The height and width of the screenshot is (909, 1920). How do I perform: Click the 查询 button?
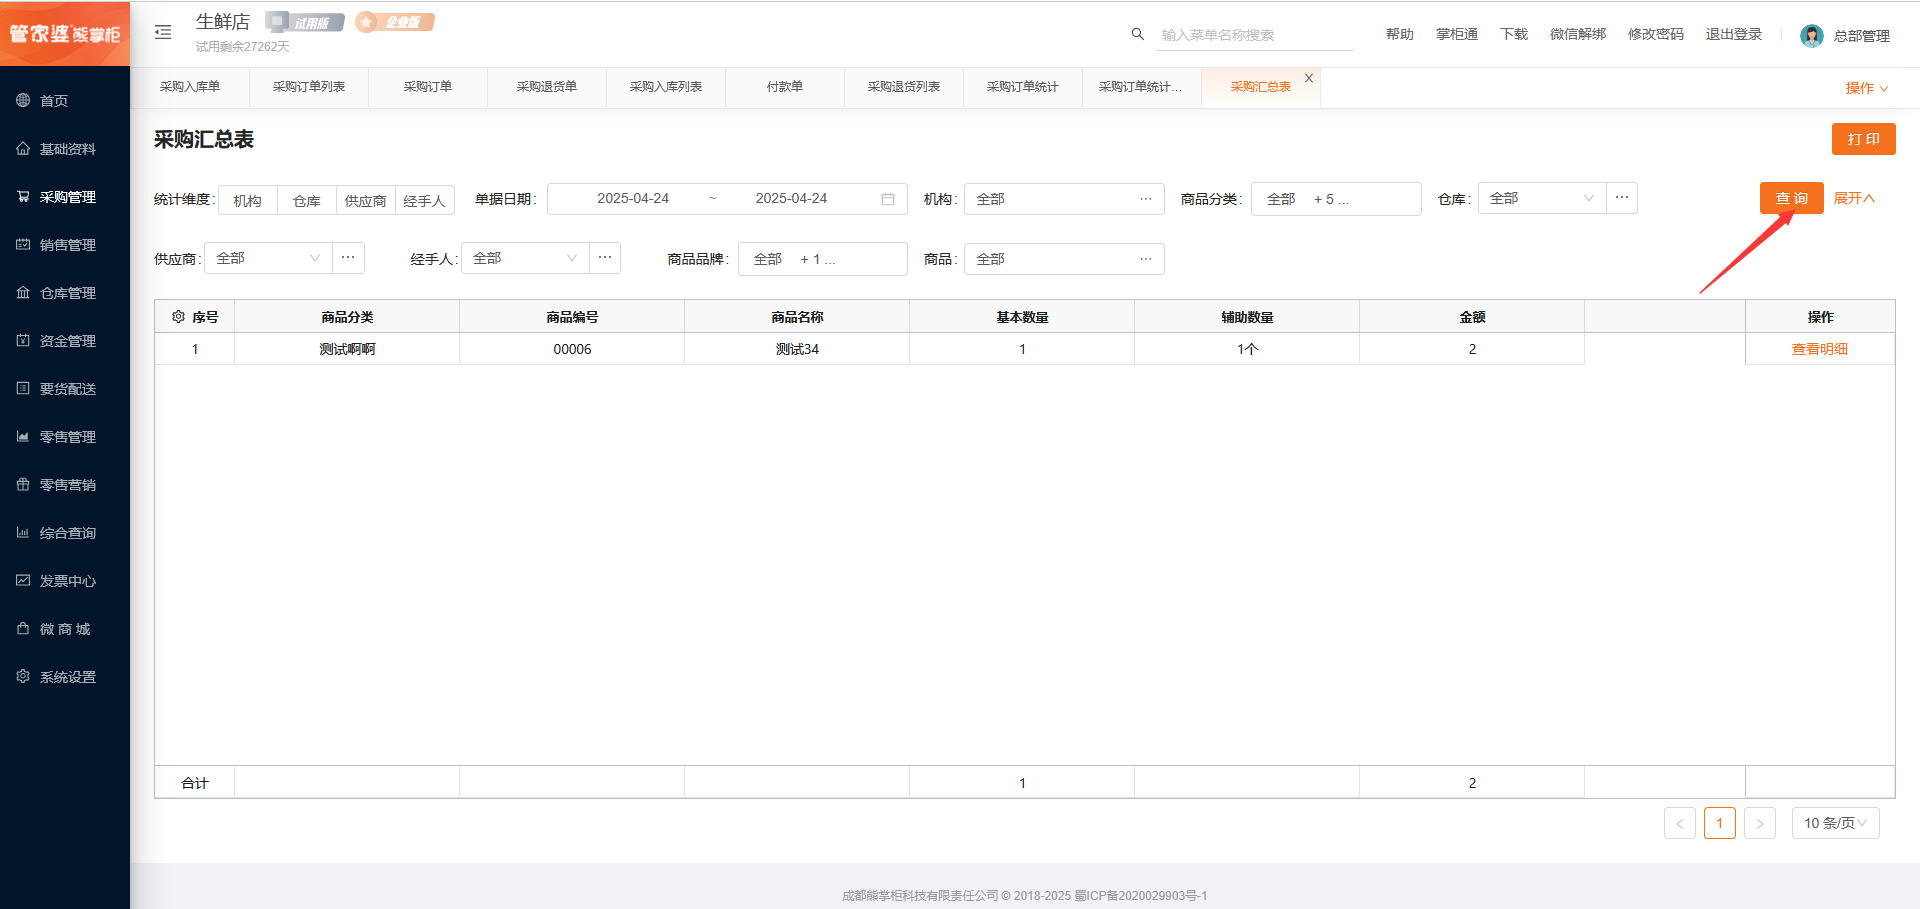tap(1792, 198)
